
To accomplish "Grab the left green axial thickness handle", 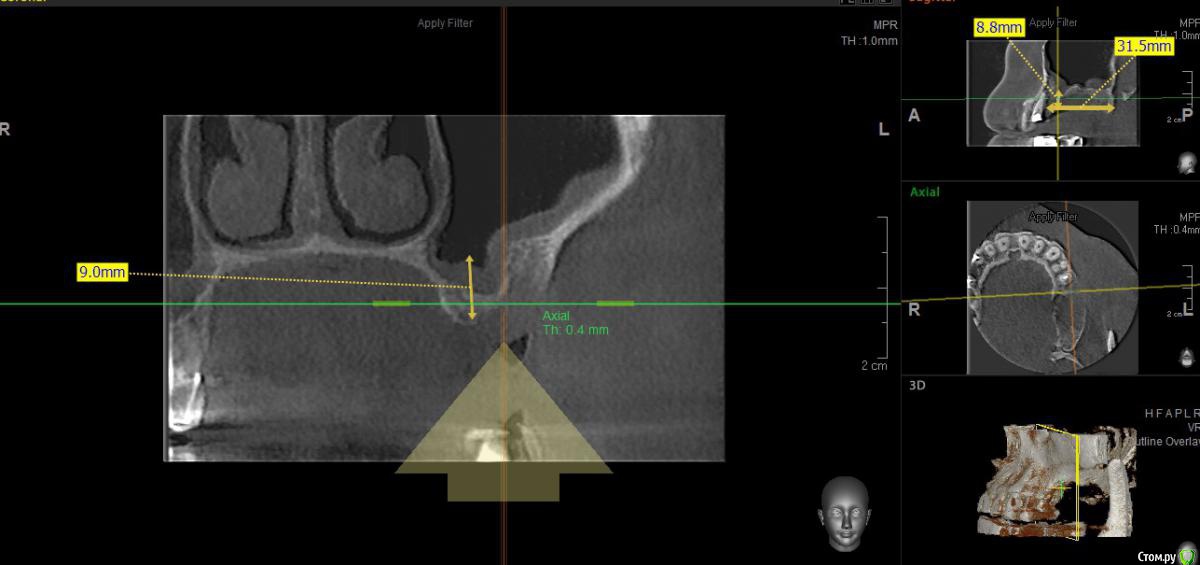I will click(391, 303).
